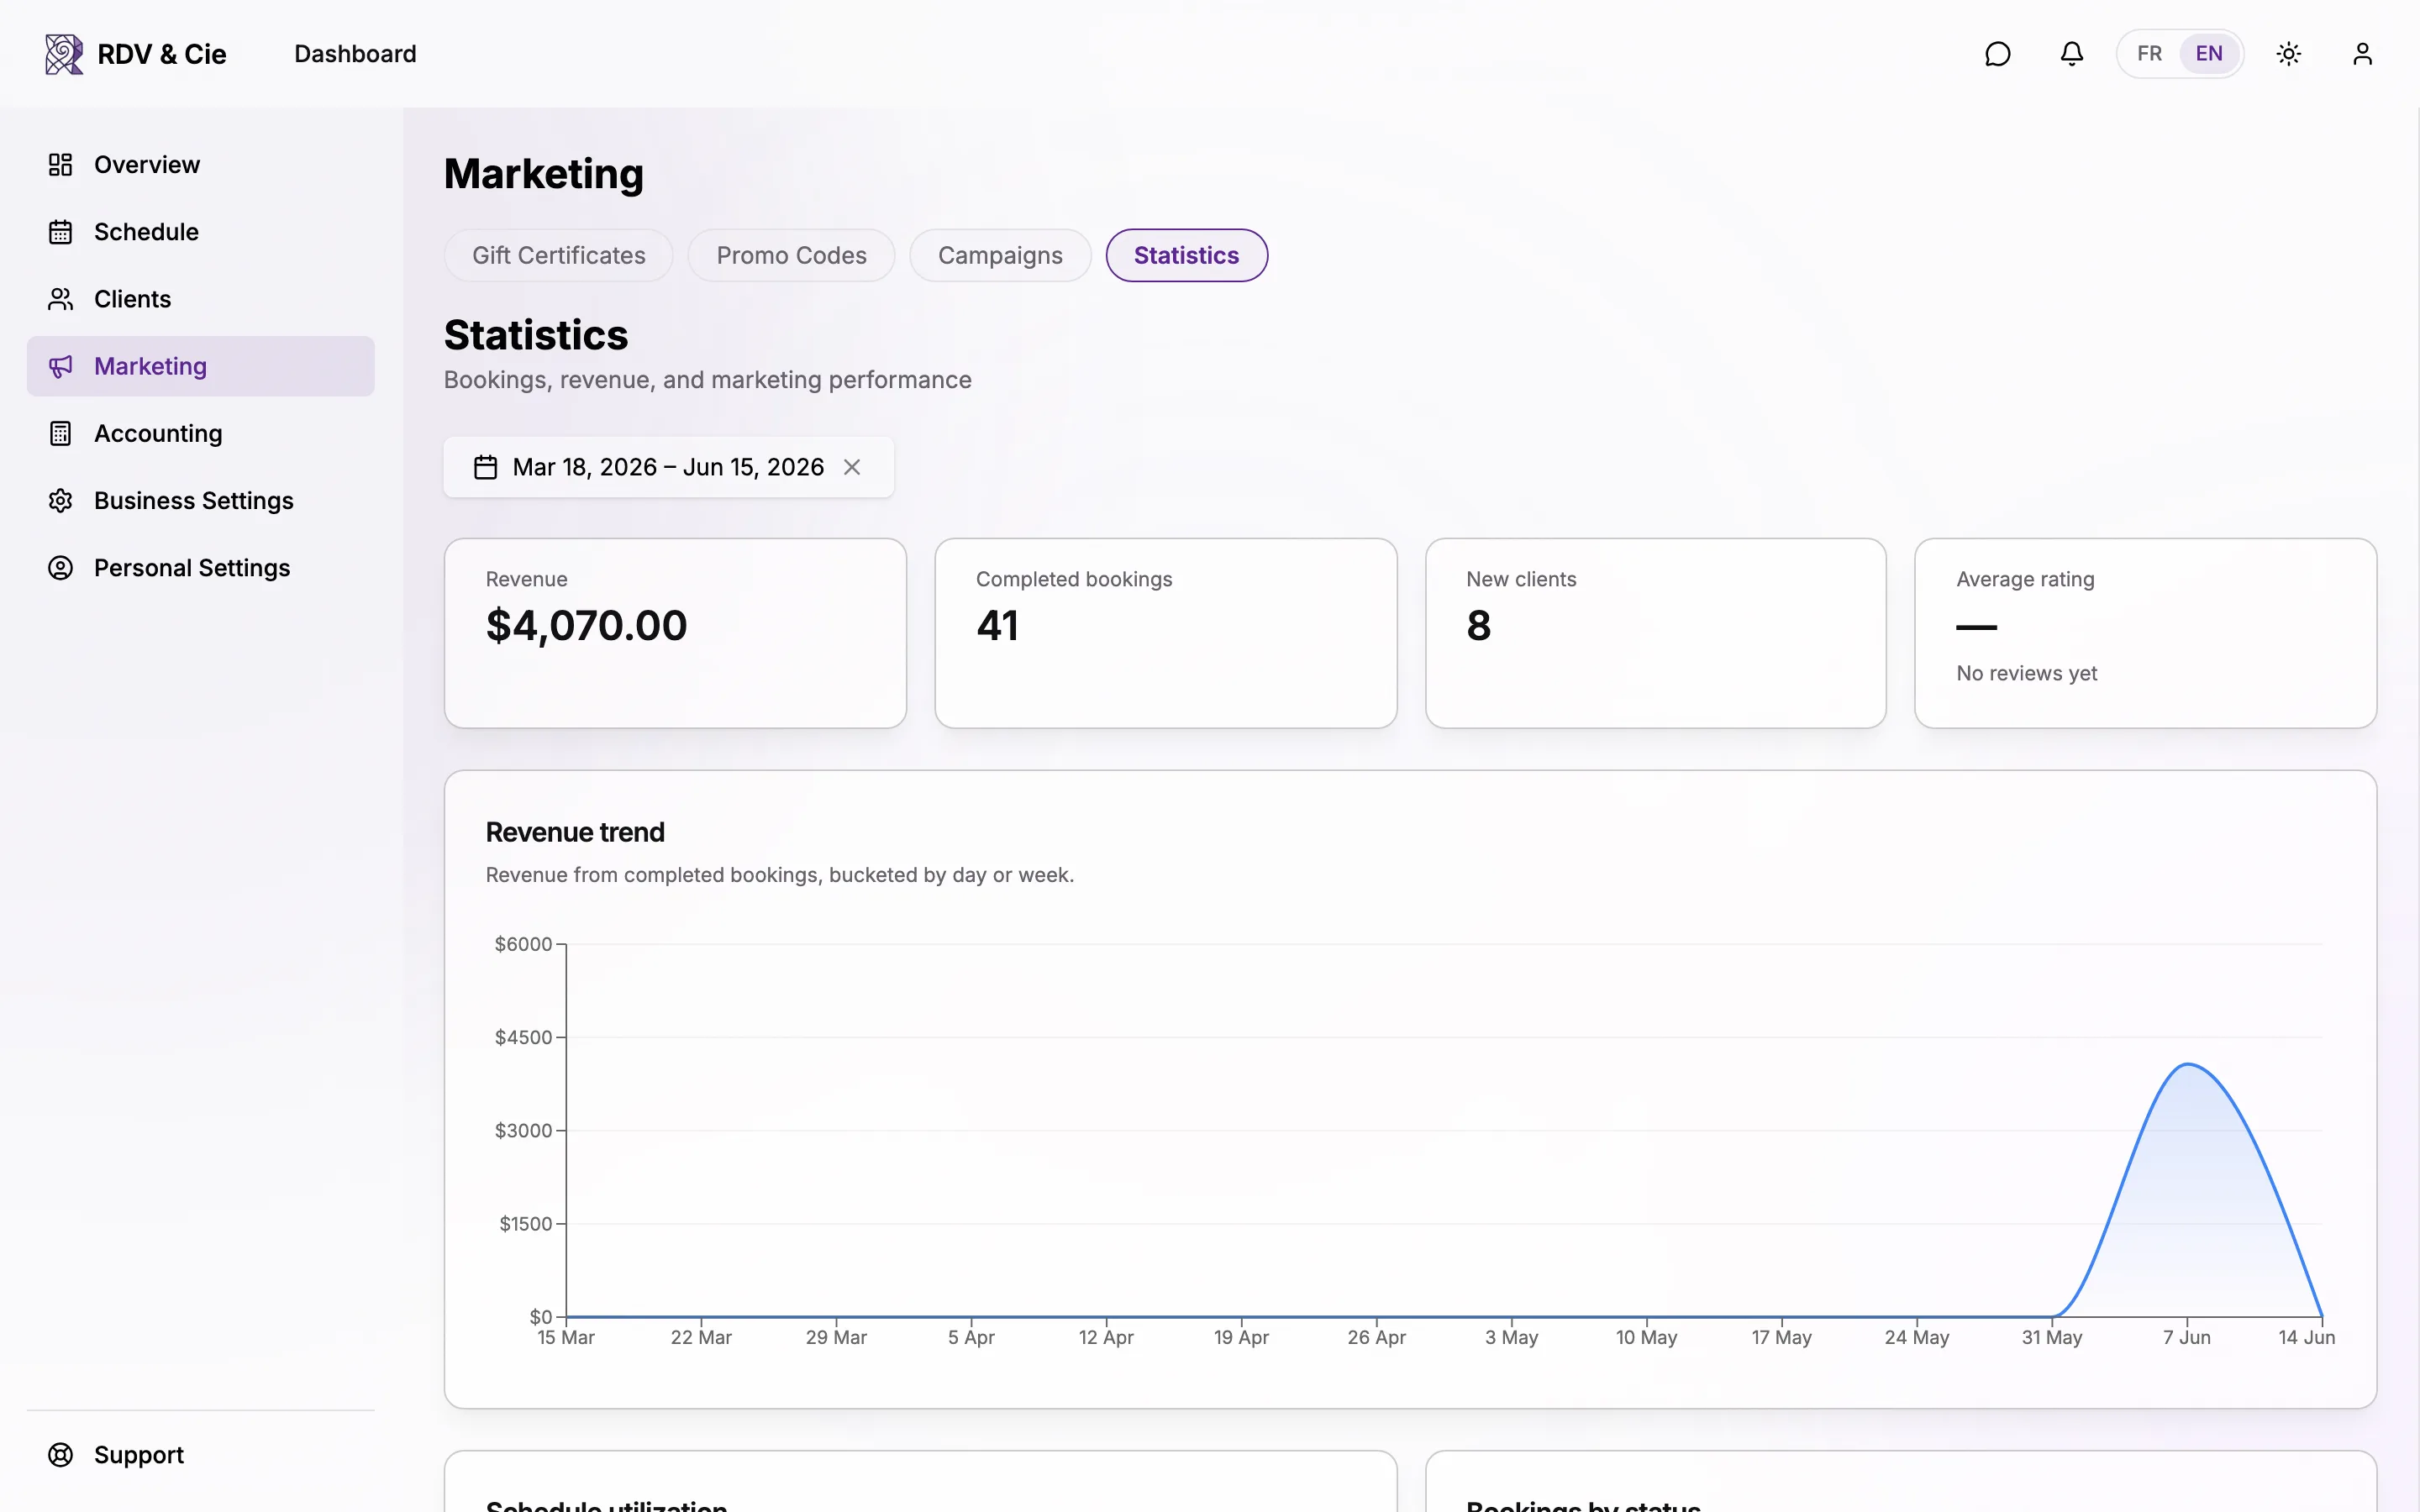
Task: Switch language to FR
Action: pyautogui.click(x=2149, y=54)
